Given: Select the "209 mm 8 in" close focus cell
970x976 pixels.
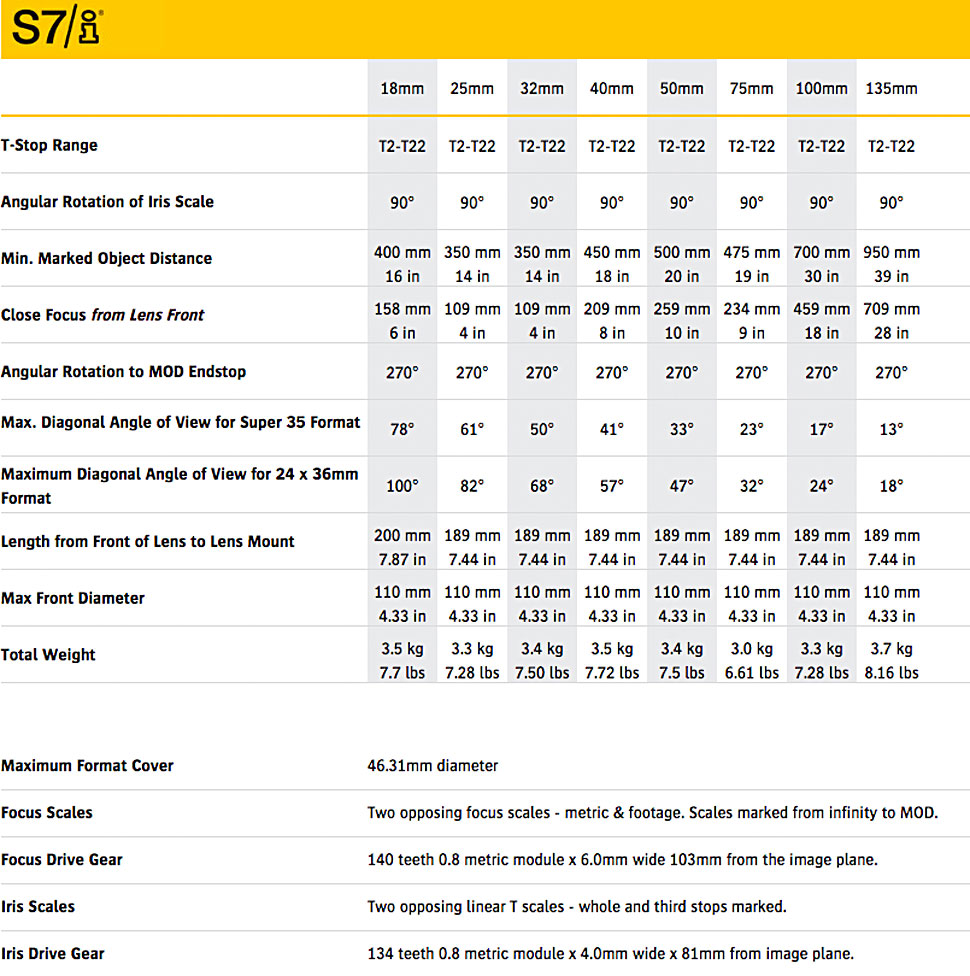Looking at the screenshot, I should (x=611, y=321).
